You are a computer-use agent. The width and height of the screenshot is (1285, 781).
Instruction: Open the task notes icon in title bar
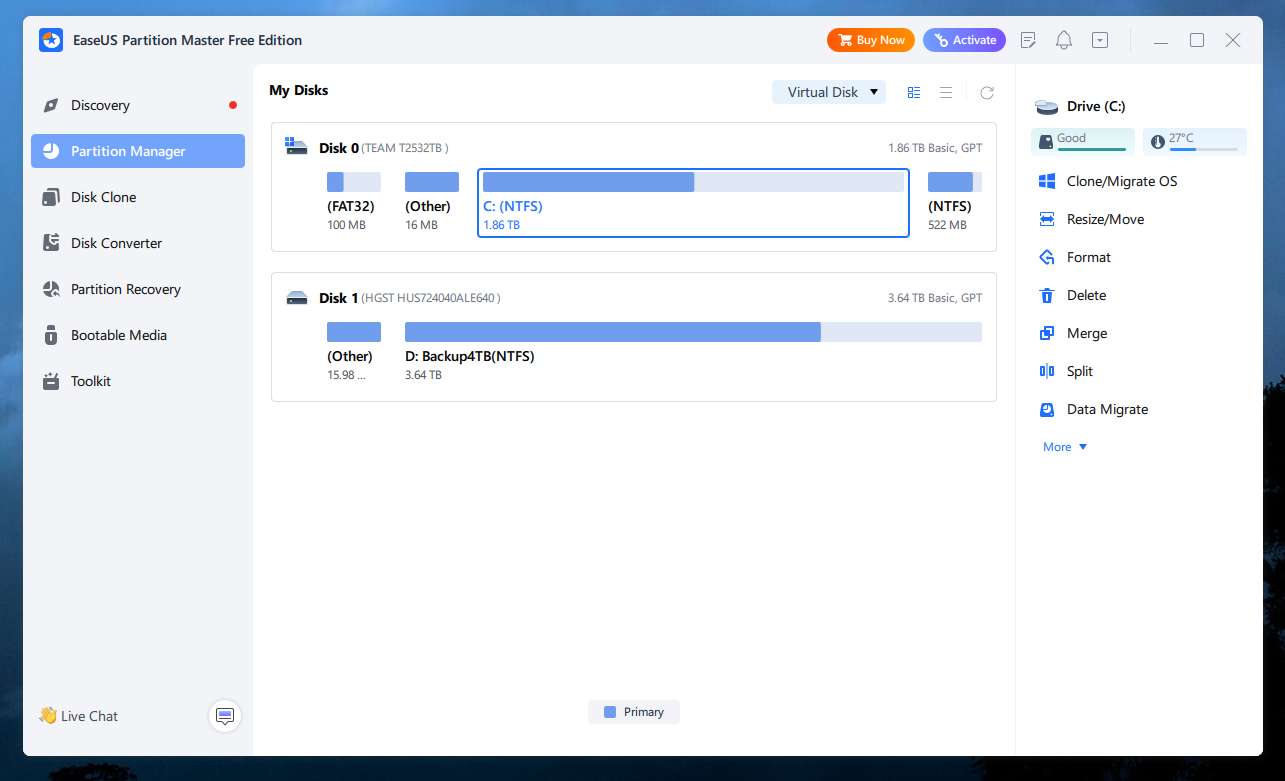tap(1028, 40)
